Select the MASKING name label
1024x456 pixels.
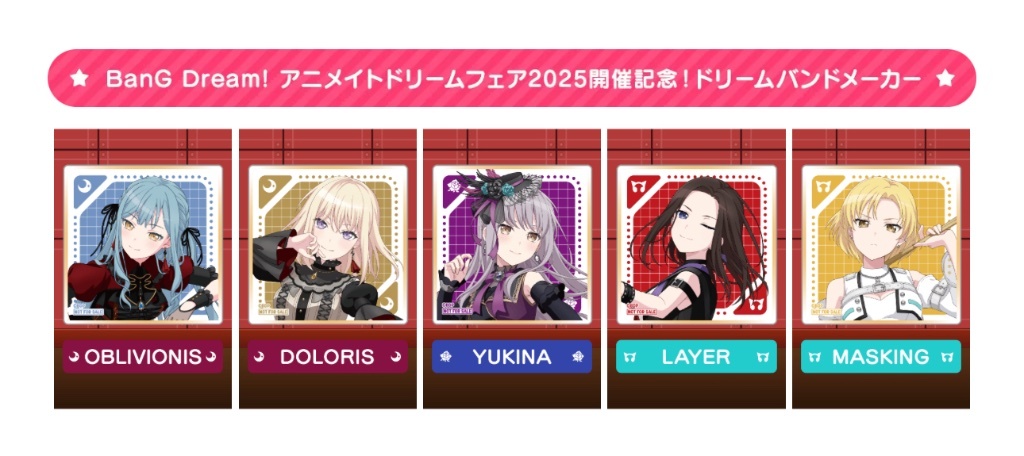880,357
